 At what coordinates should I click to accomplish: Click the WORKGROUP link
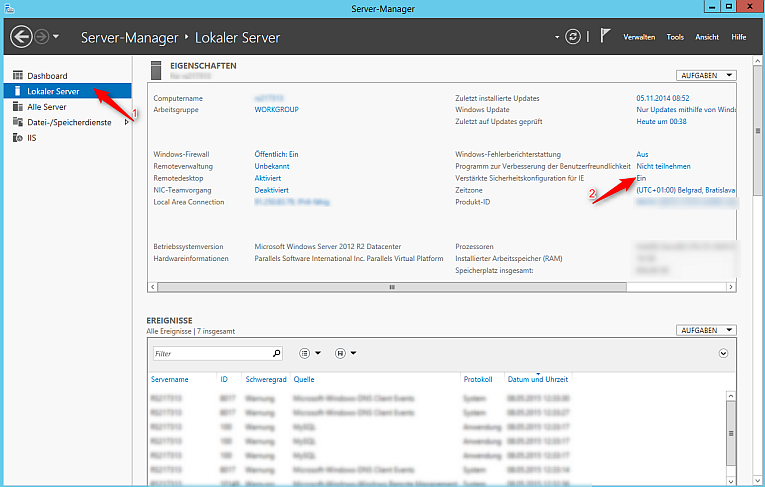point(277,110)
